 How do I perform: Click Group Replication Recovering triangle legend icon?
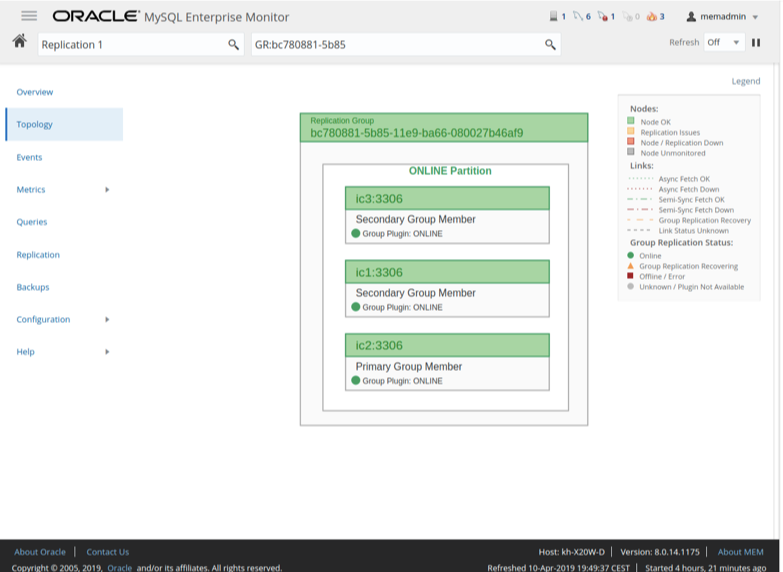tap(630, 265)
